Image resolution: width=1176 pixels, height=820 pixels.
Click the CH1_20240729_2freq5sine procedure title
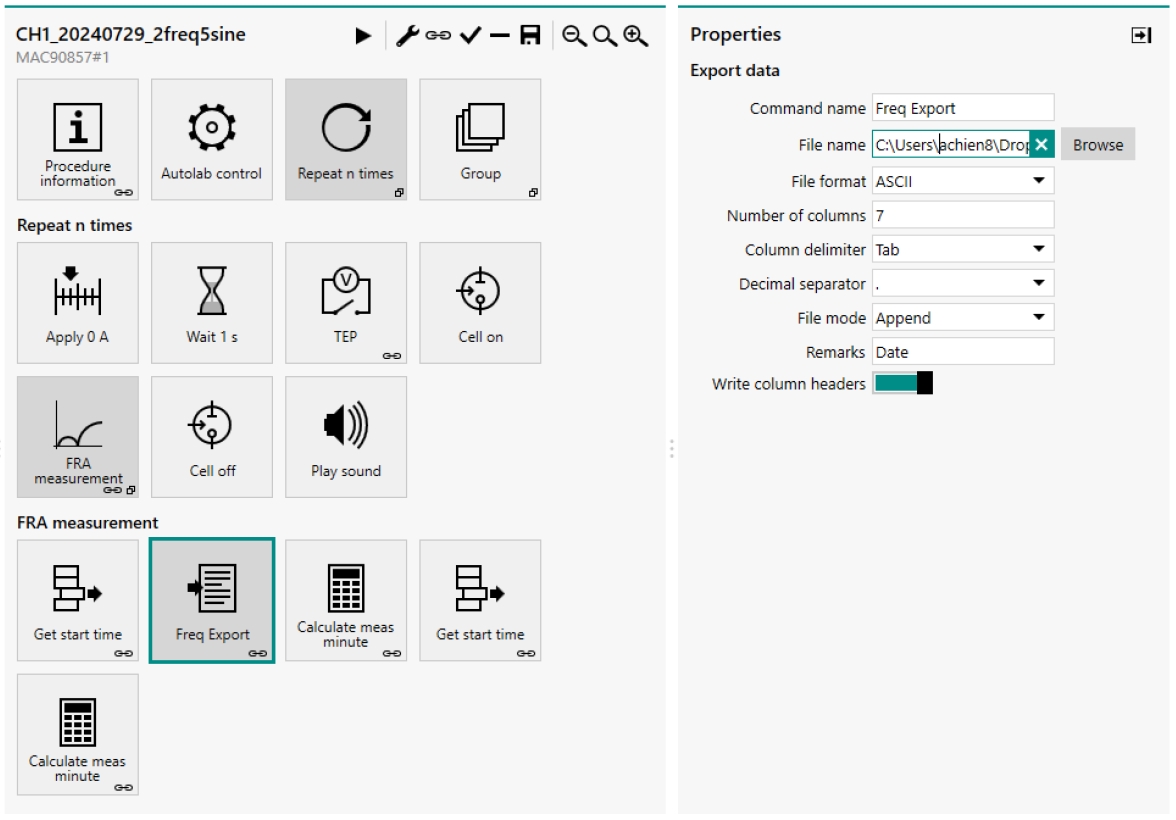point(130,35)
